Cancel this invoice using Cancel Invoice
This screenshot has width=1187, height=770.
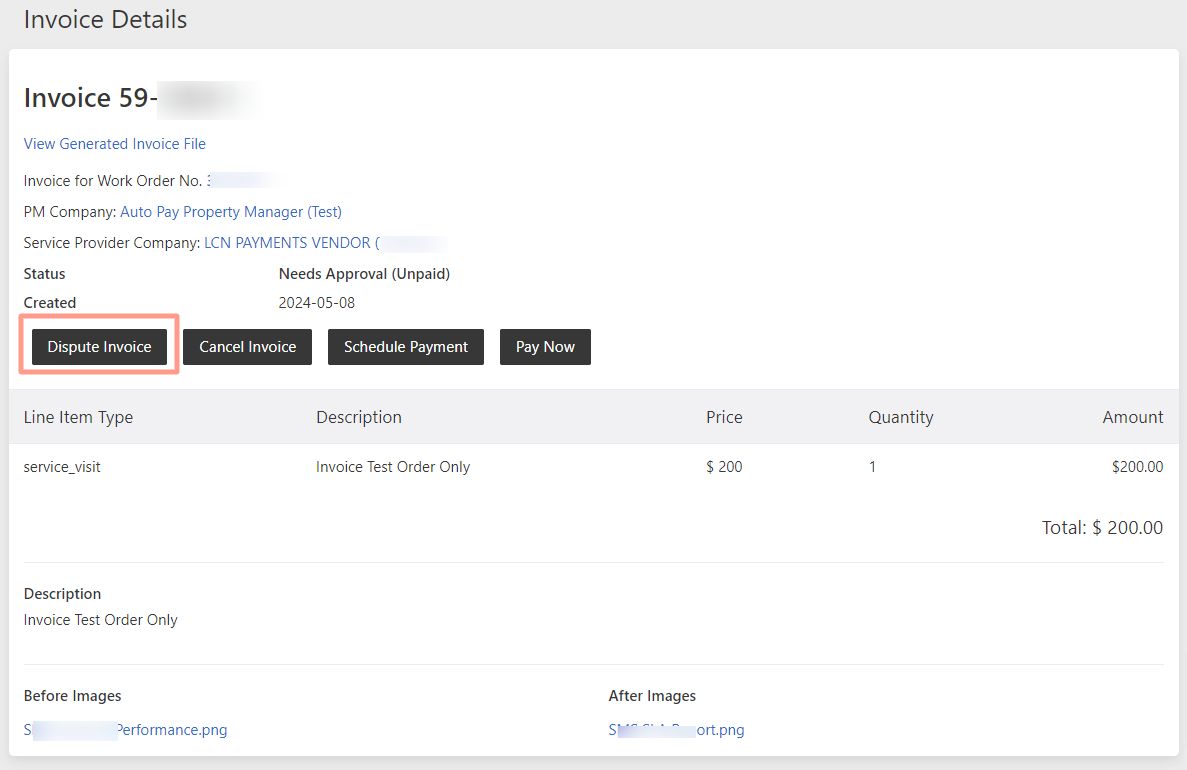tap(248, 347)
